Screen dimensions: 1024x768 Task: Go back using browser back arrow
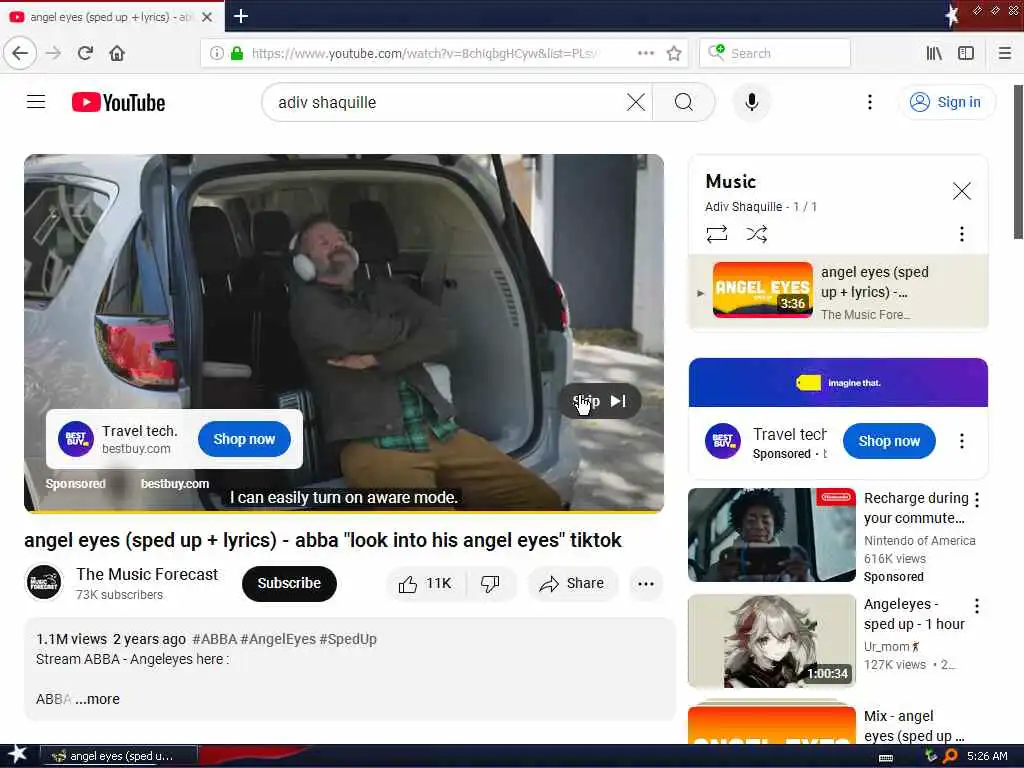[x=20, y=53]
